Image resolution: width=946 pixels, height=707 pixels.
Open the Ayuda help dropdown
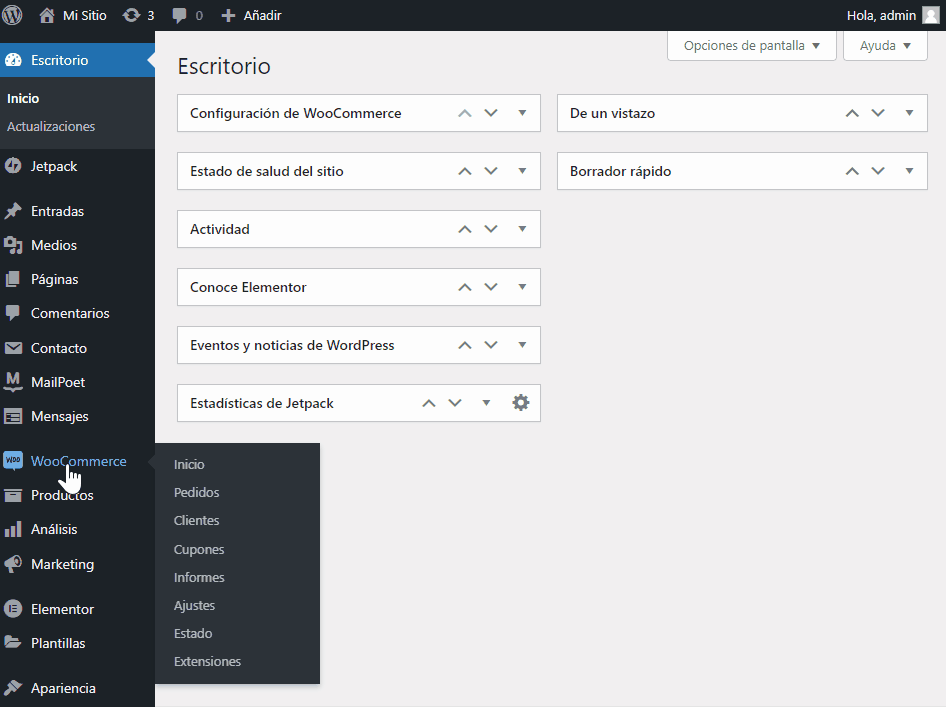coord(885,45)
